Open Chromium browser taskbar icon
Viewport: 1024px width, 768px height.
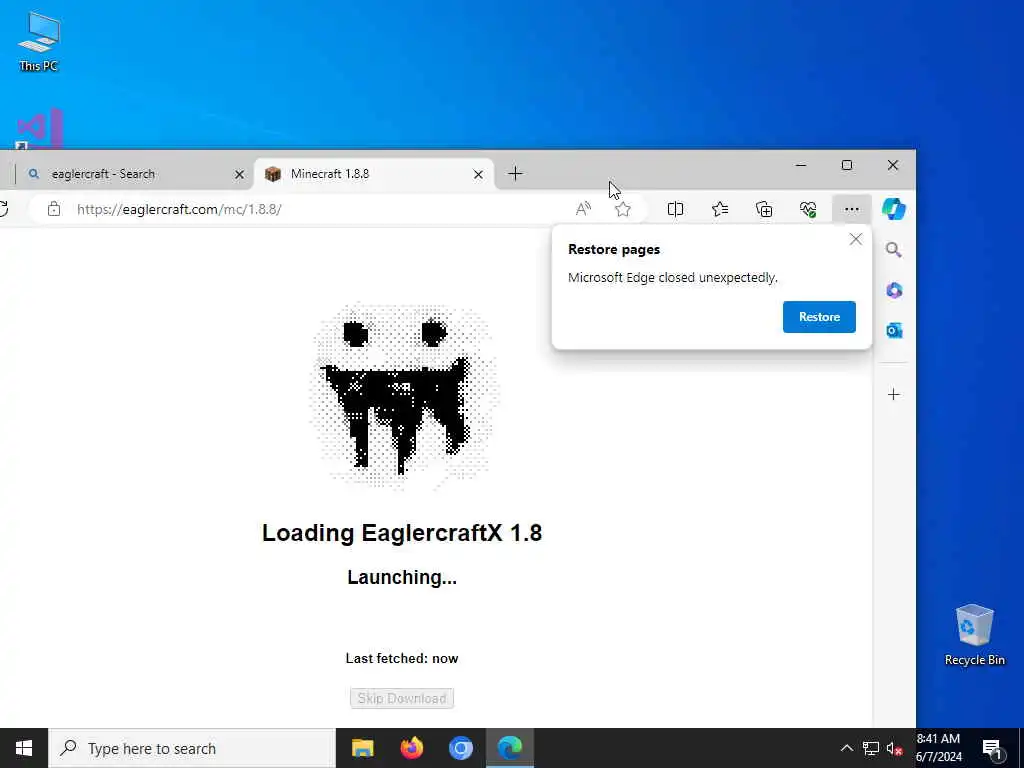[x=460, y=748]
